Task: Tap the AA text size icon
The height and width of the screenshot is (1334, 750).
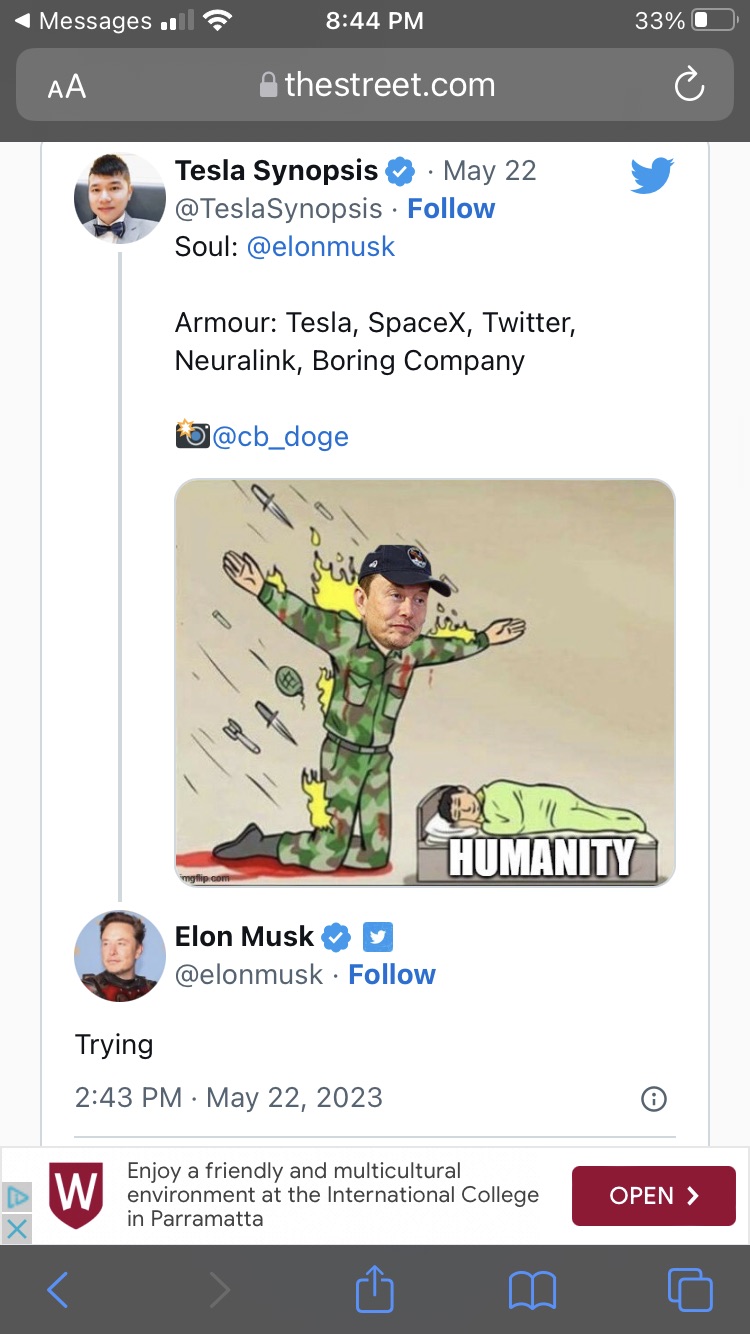Action: tap(65, 86)
